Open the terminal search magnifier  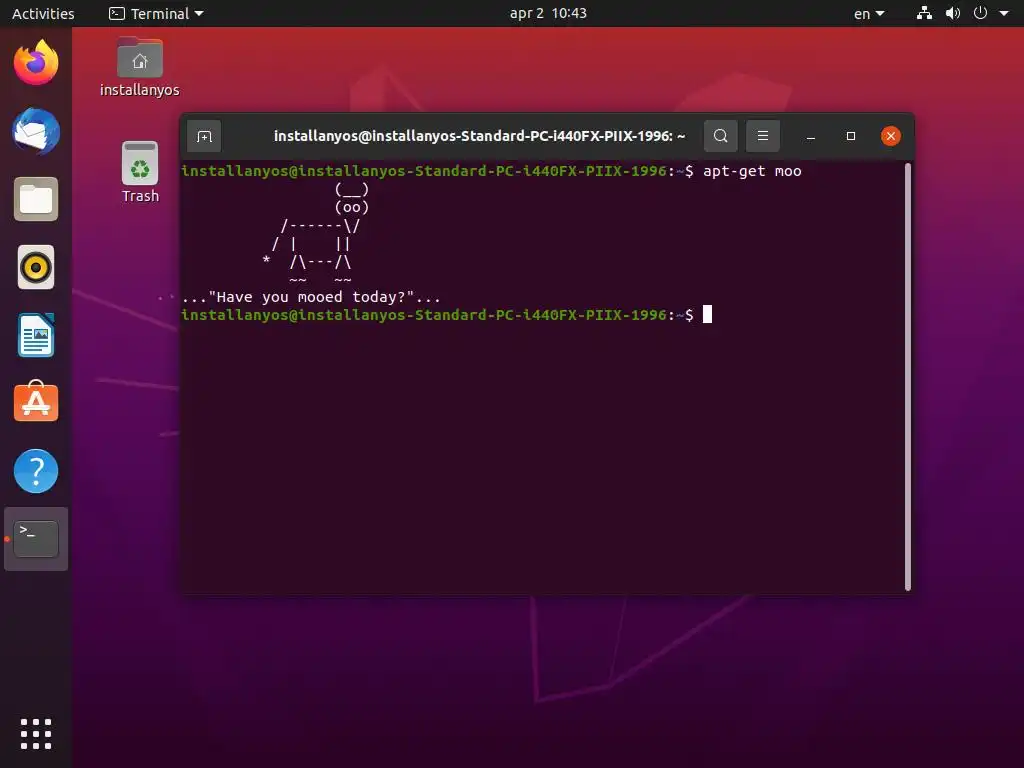(x=720, y=136)
